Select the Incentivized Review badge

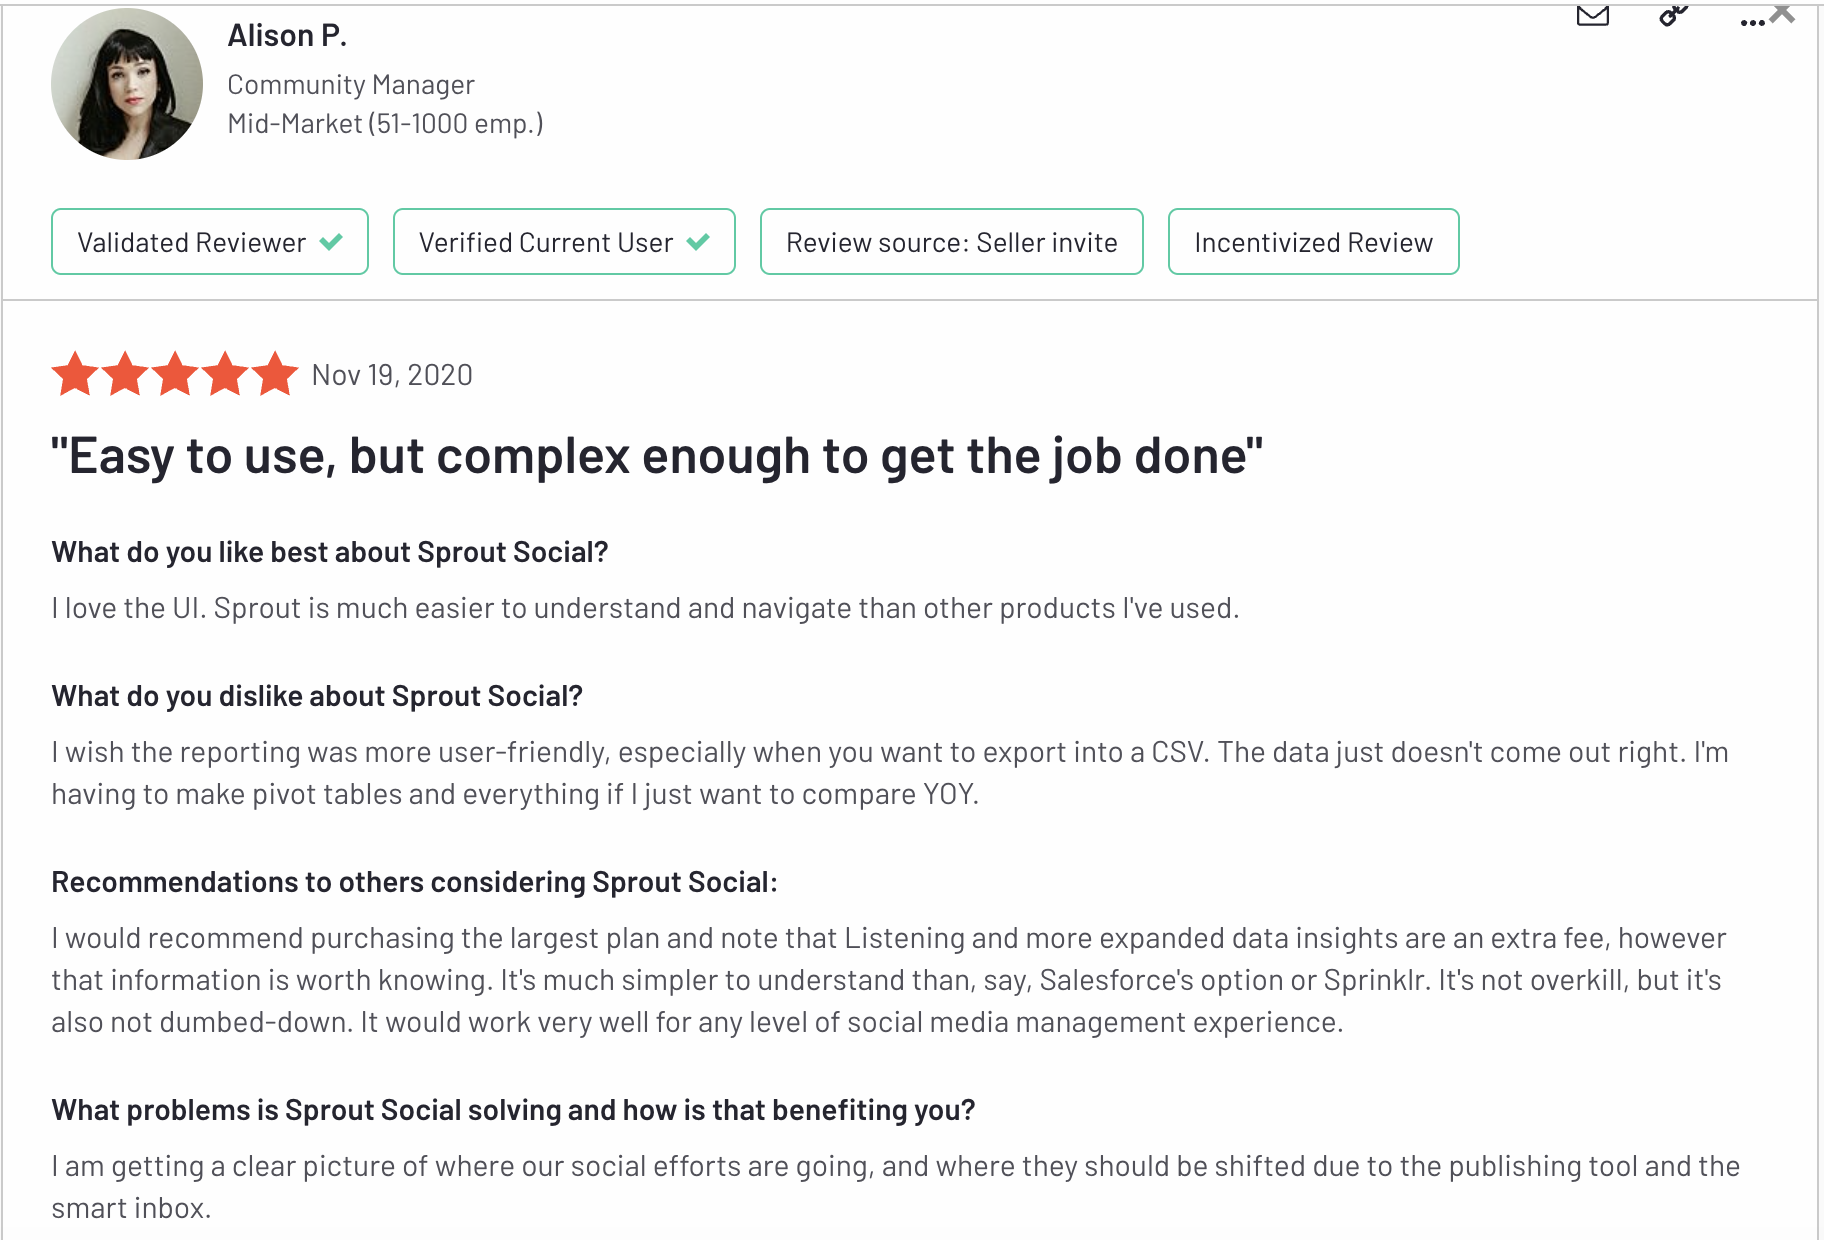tap(1313, 242)
